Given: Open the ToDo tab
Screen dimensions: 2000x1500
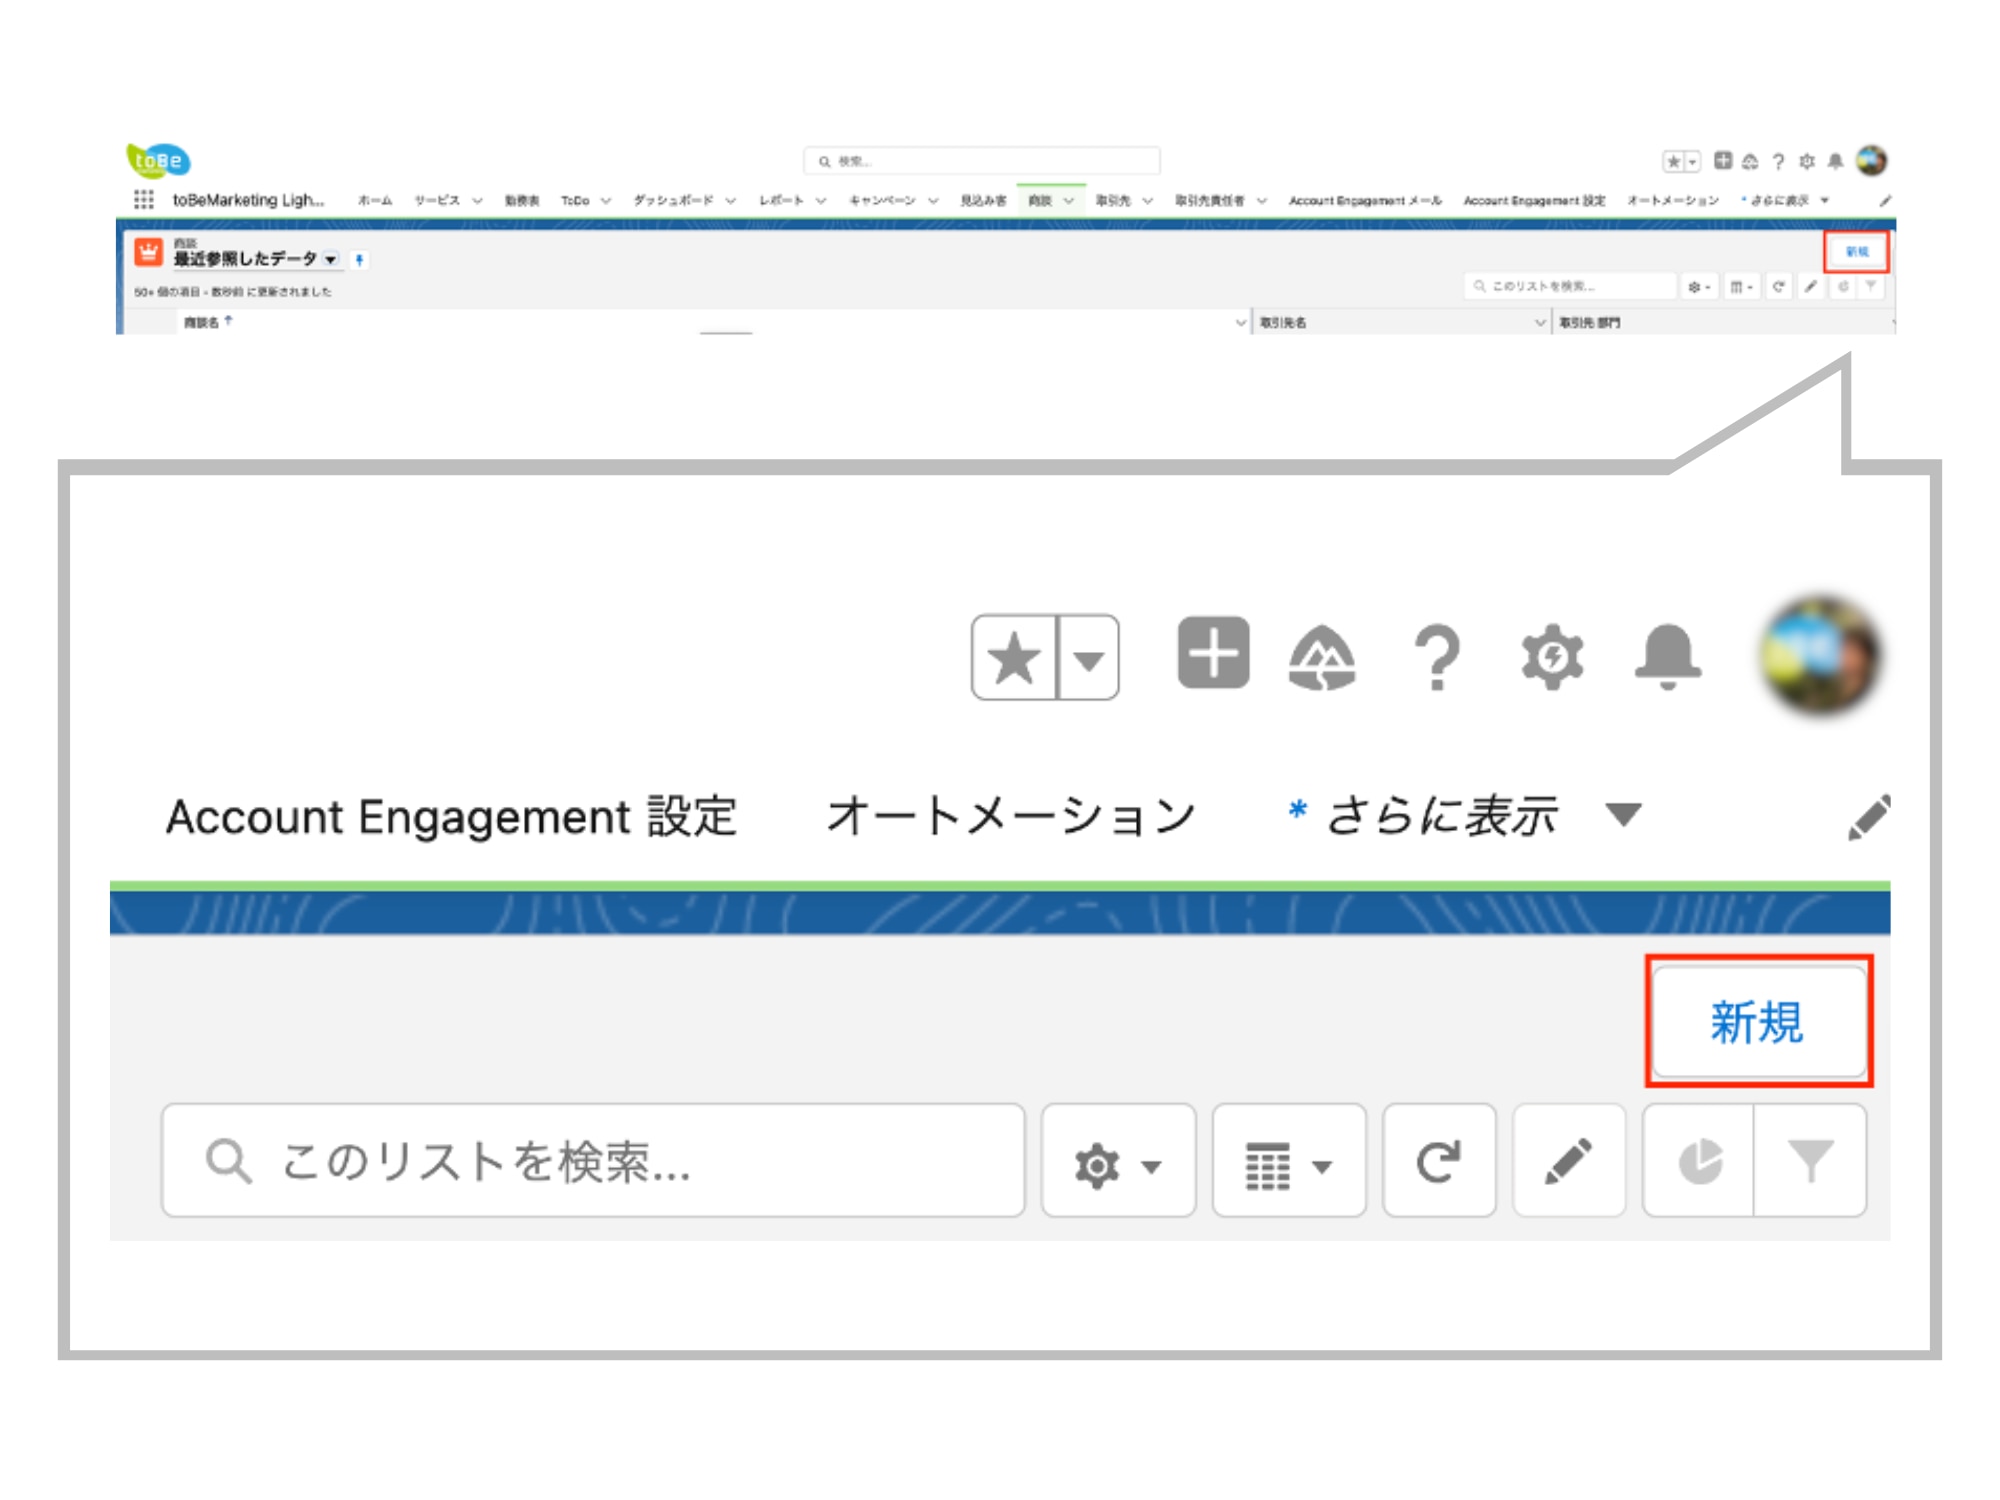Looking at the screenshot, I should click(x=575, y=201).
